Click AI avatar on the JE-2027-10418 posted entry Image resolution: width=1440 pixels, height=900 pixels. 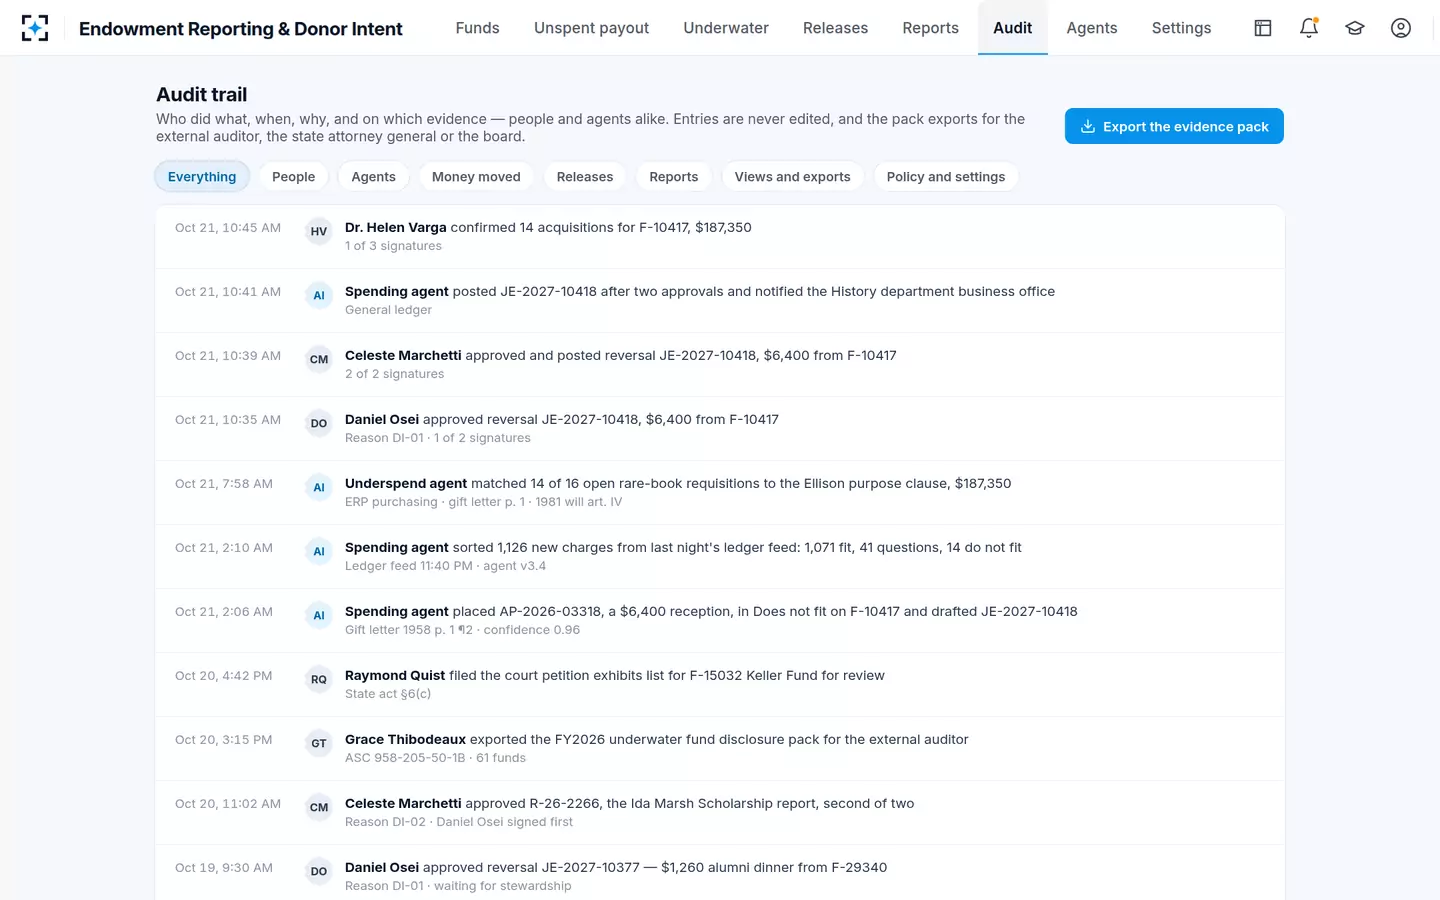tap(319, 295)
